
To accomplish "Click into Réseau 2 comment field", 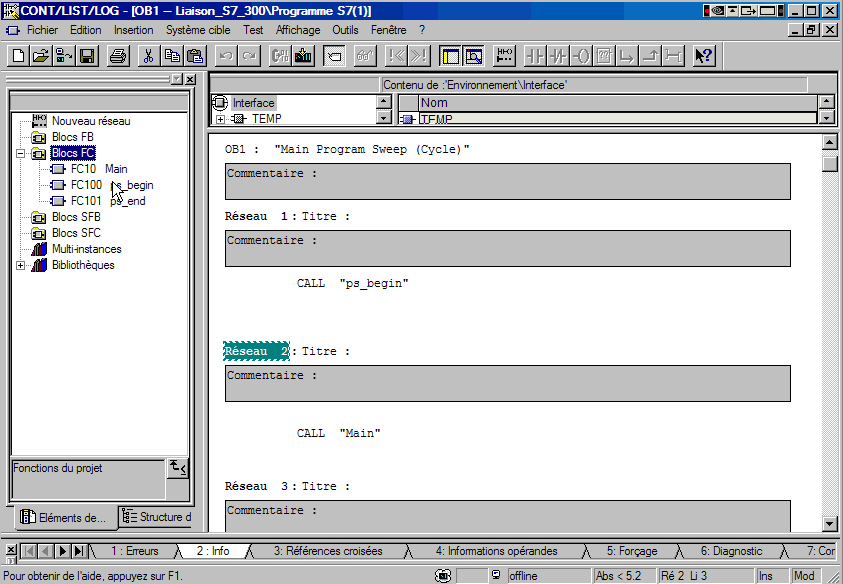I will click(x=508, y=383).
